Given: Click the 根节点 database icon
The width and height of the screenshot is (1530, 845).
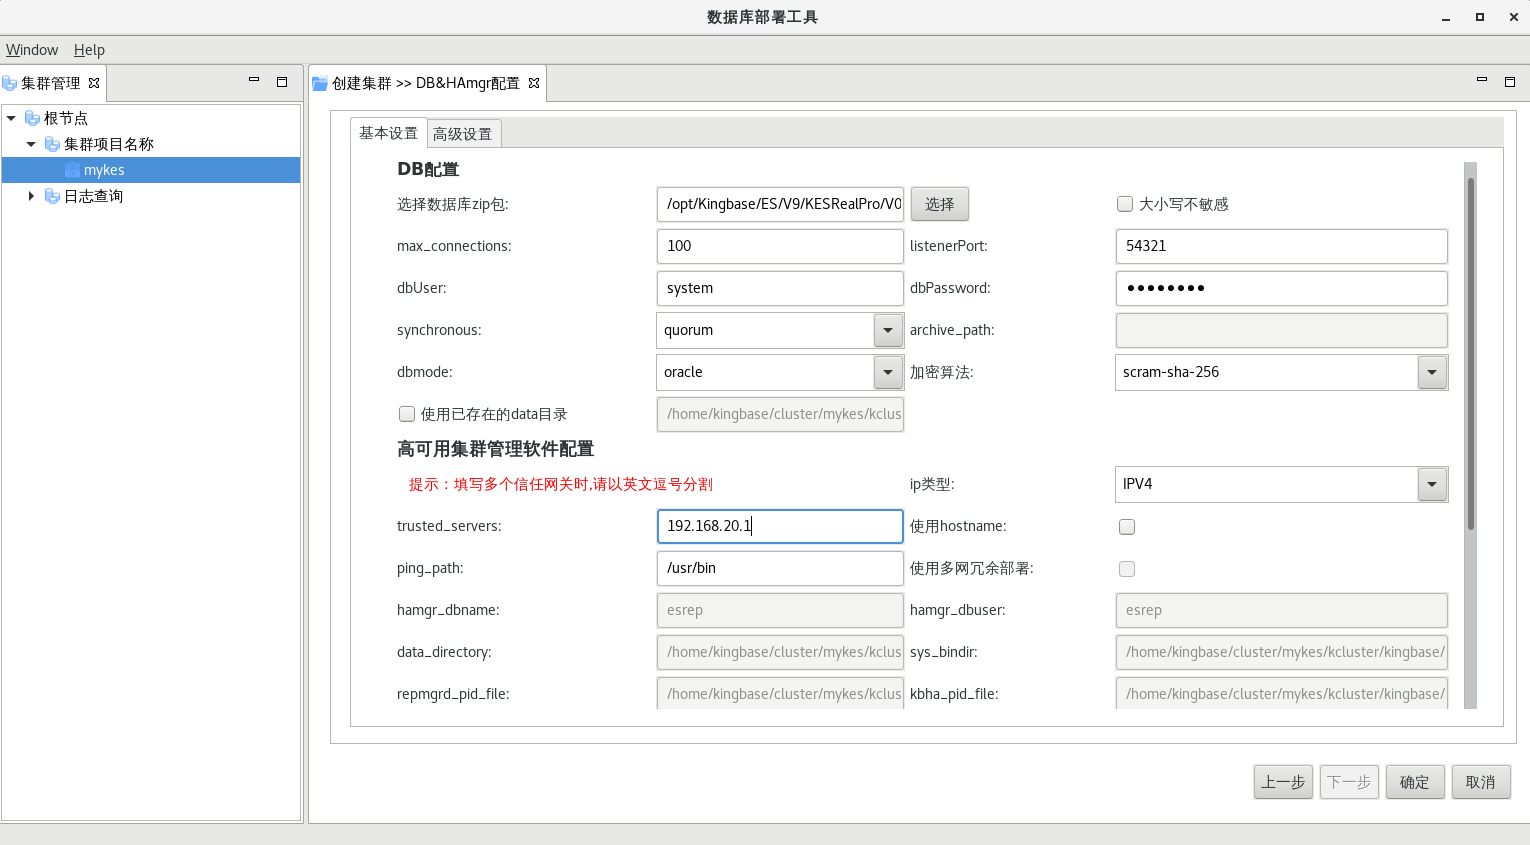Looking at the screenshot, I should click(x=32, y=118).
